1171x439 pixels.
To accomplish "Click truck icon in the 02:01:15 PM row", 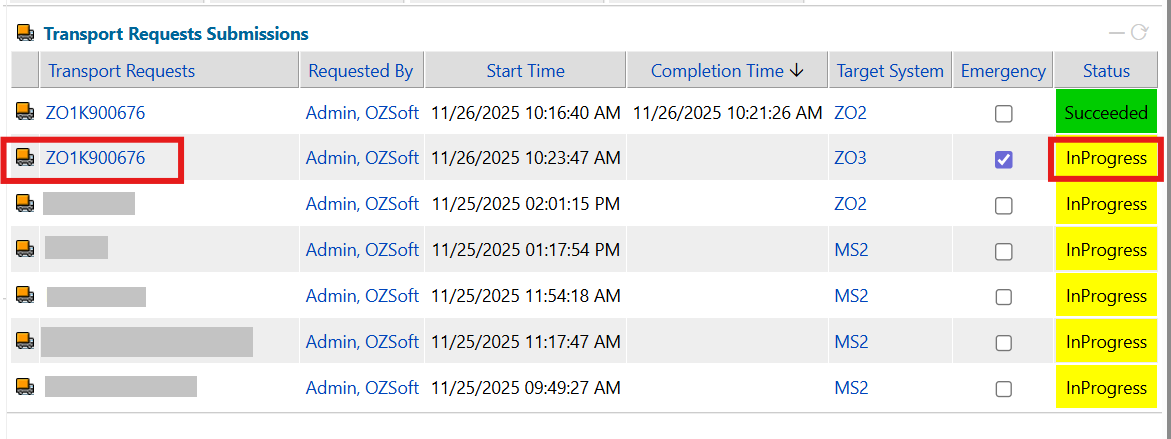I will coord(24,204).
